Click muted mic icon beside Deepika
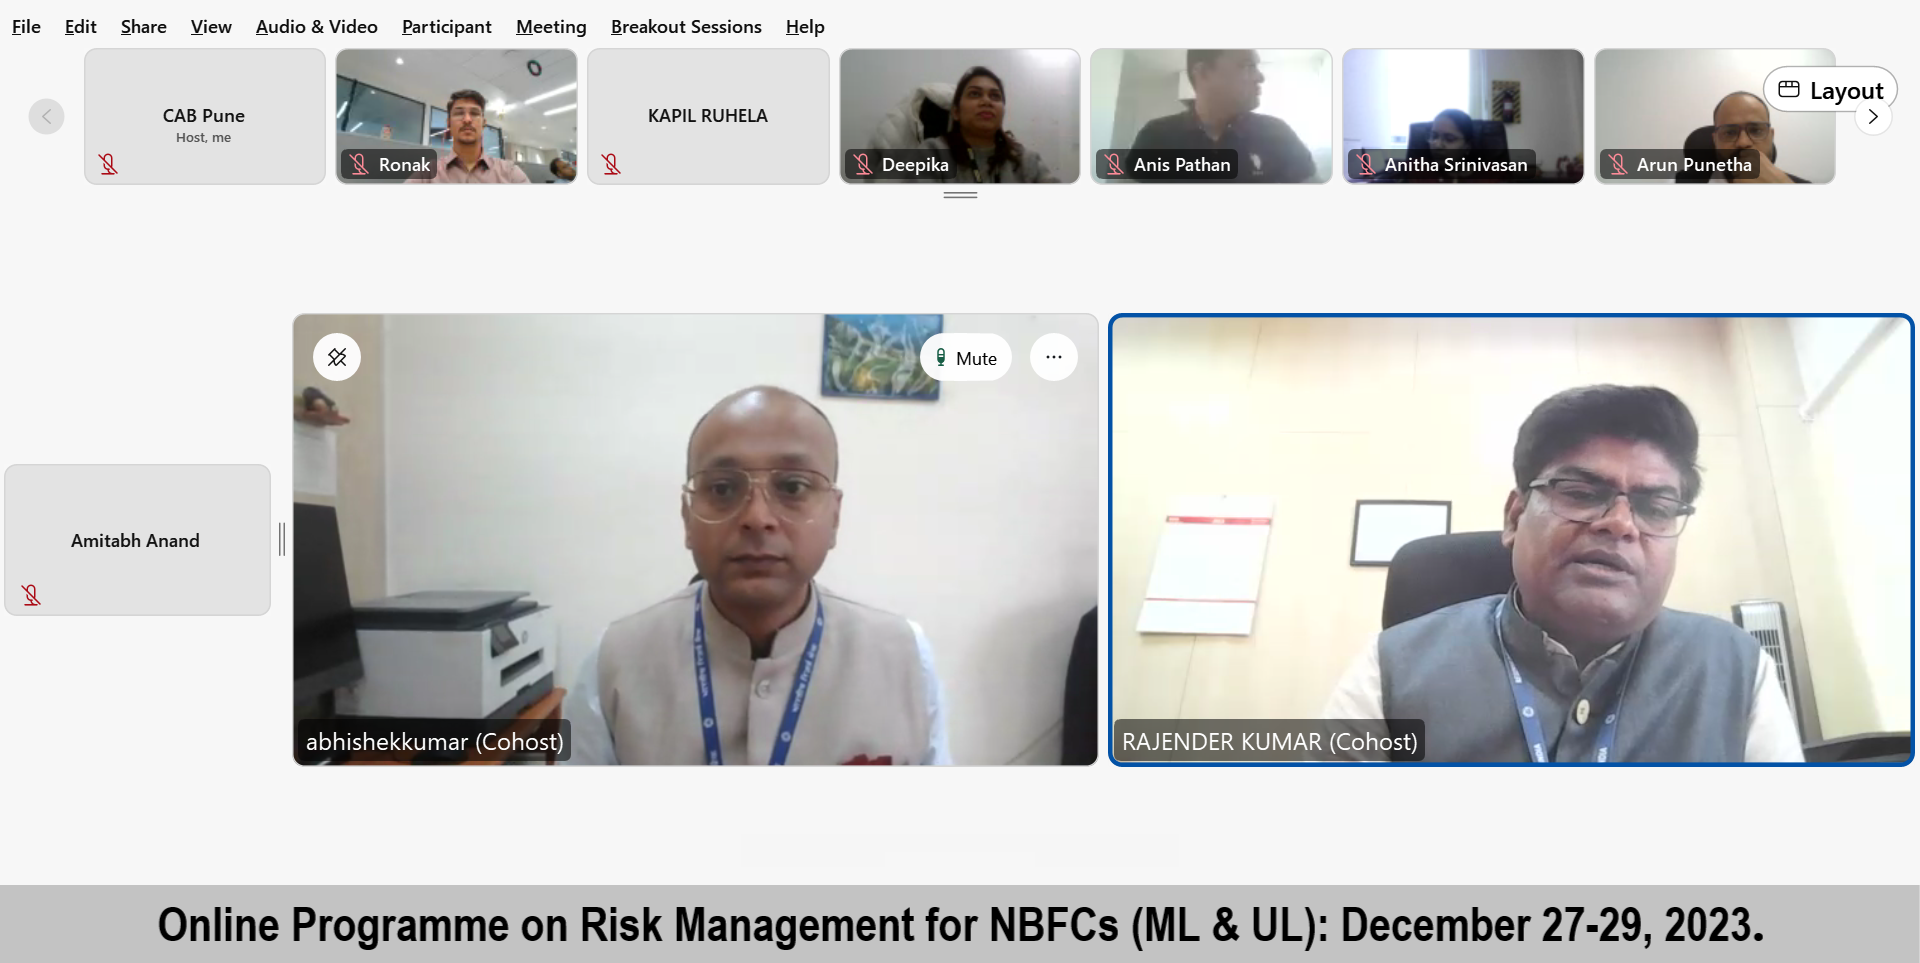1920x963 pixels. [x=864, y=164]
